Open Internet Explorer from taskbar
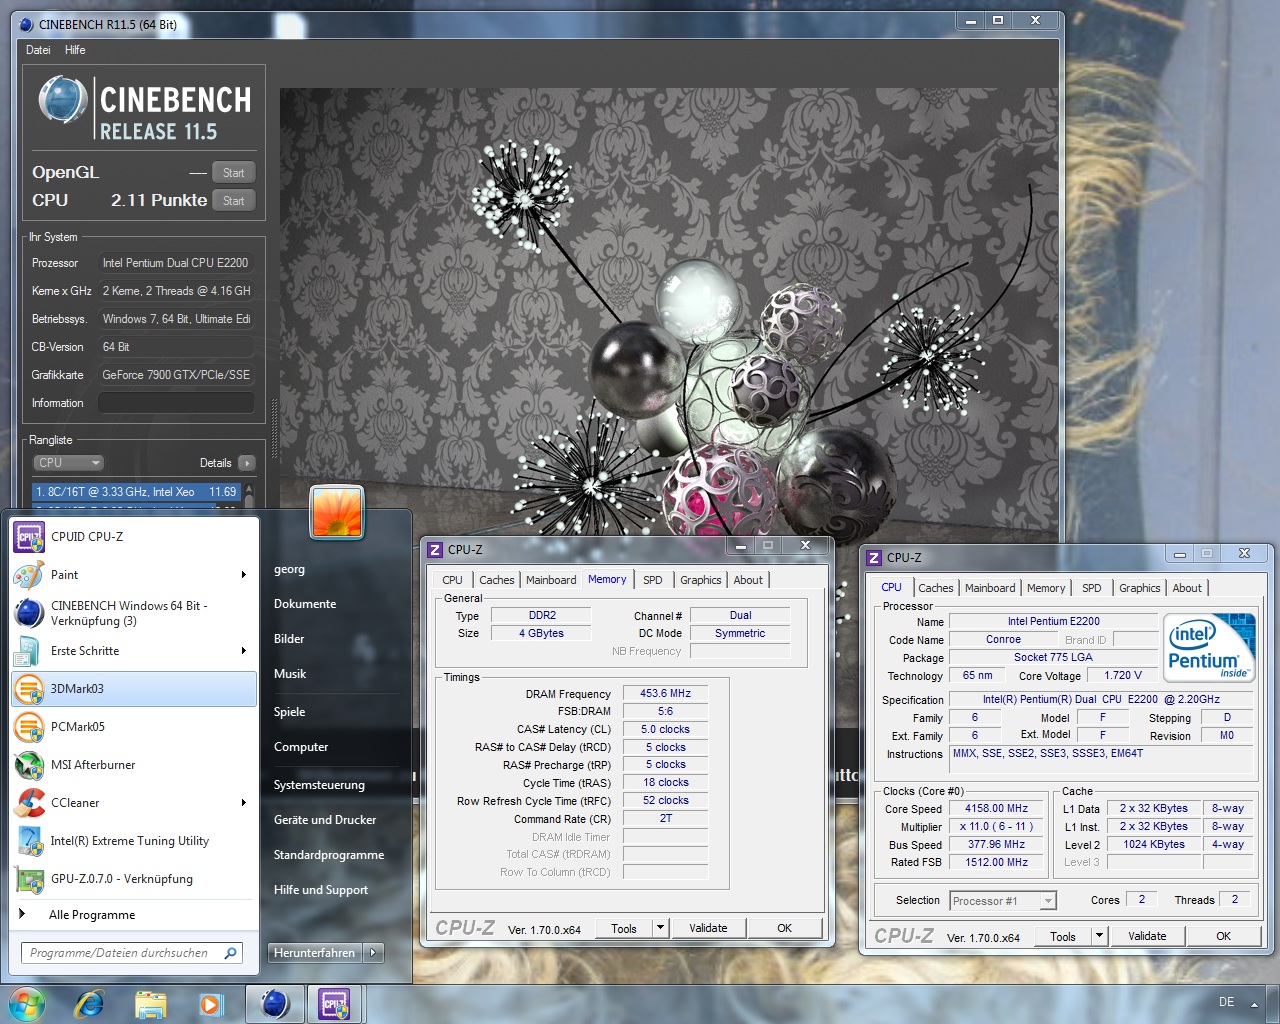The height and width of the screenshot is (1024, 1280). (90, 1003)
